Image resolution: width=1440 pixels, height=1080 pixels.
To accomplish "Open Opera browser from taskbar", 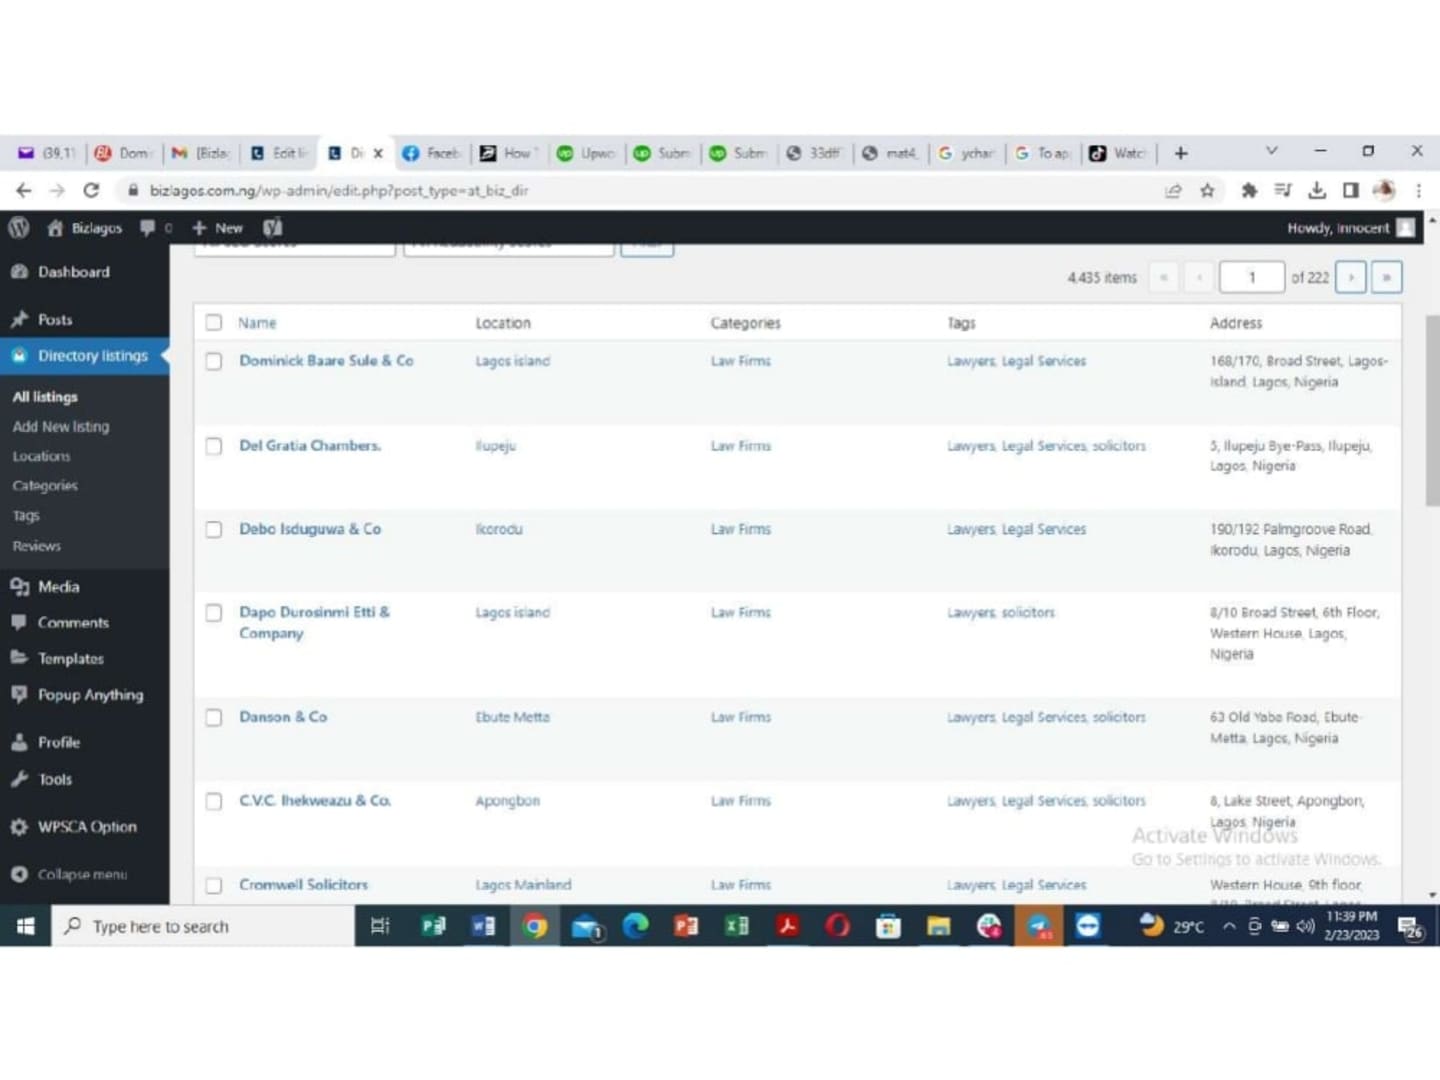I will (x=838, y=926).
